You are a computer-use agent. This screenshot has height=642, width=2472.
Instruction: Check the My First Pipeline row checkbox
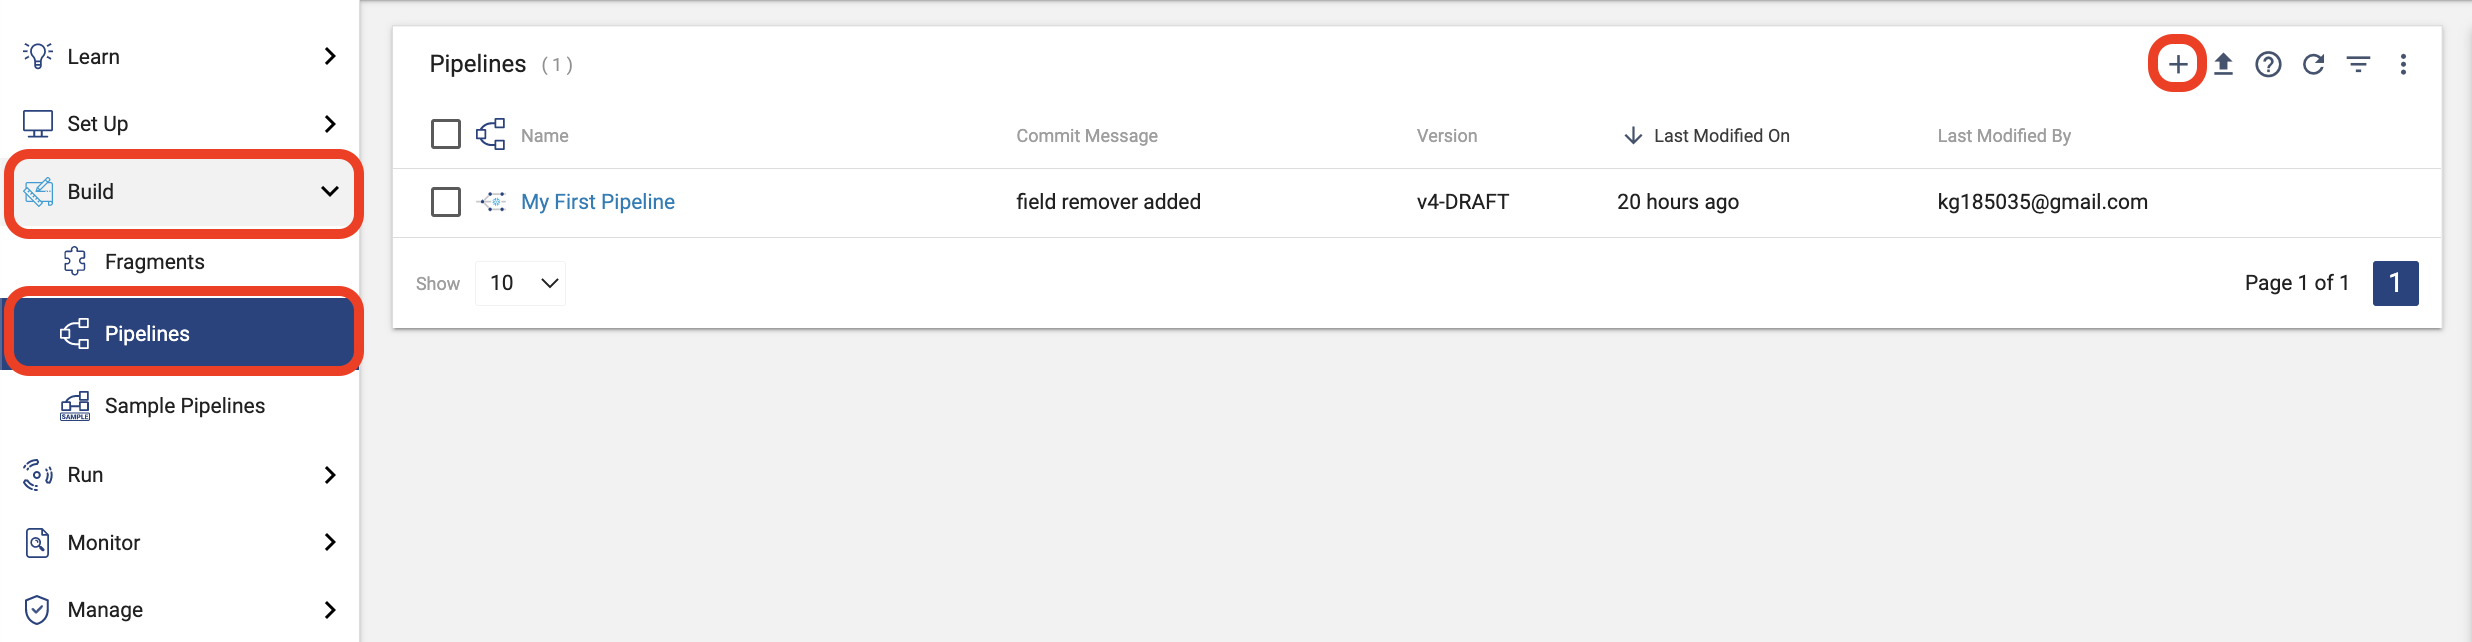(445, 201)
